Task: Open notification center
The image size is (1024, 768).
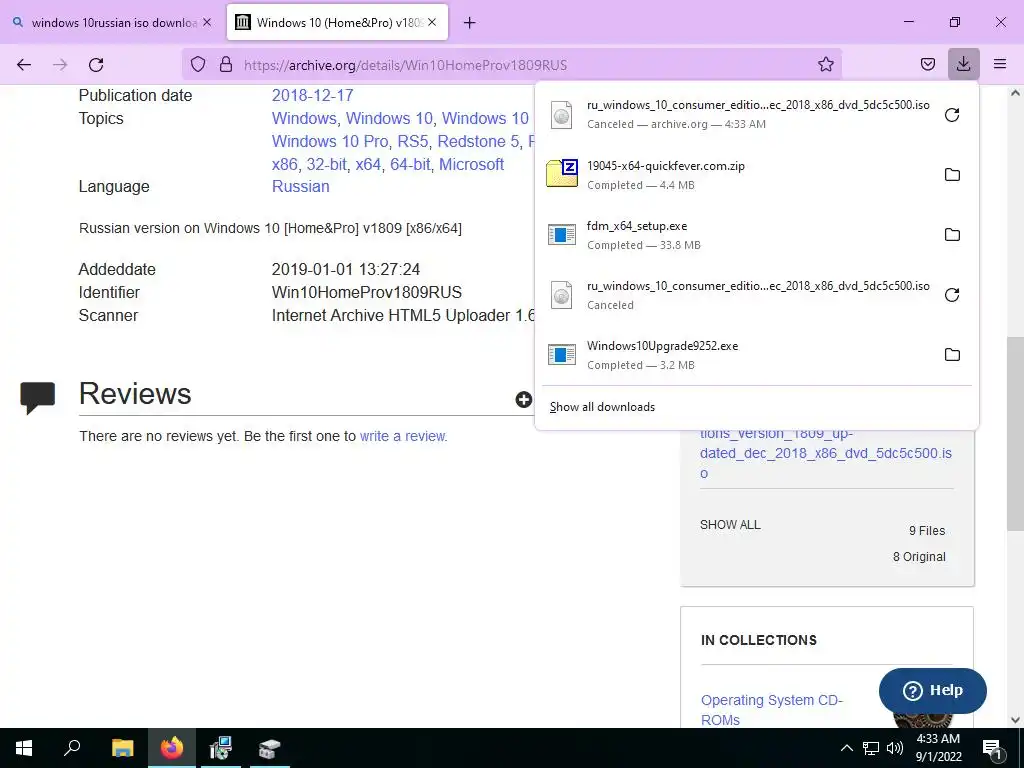Action: click(991, 748)
